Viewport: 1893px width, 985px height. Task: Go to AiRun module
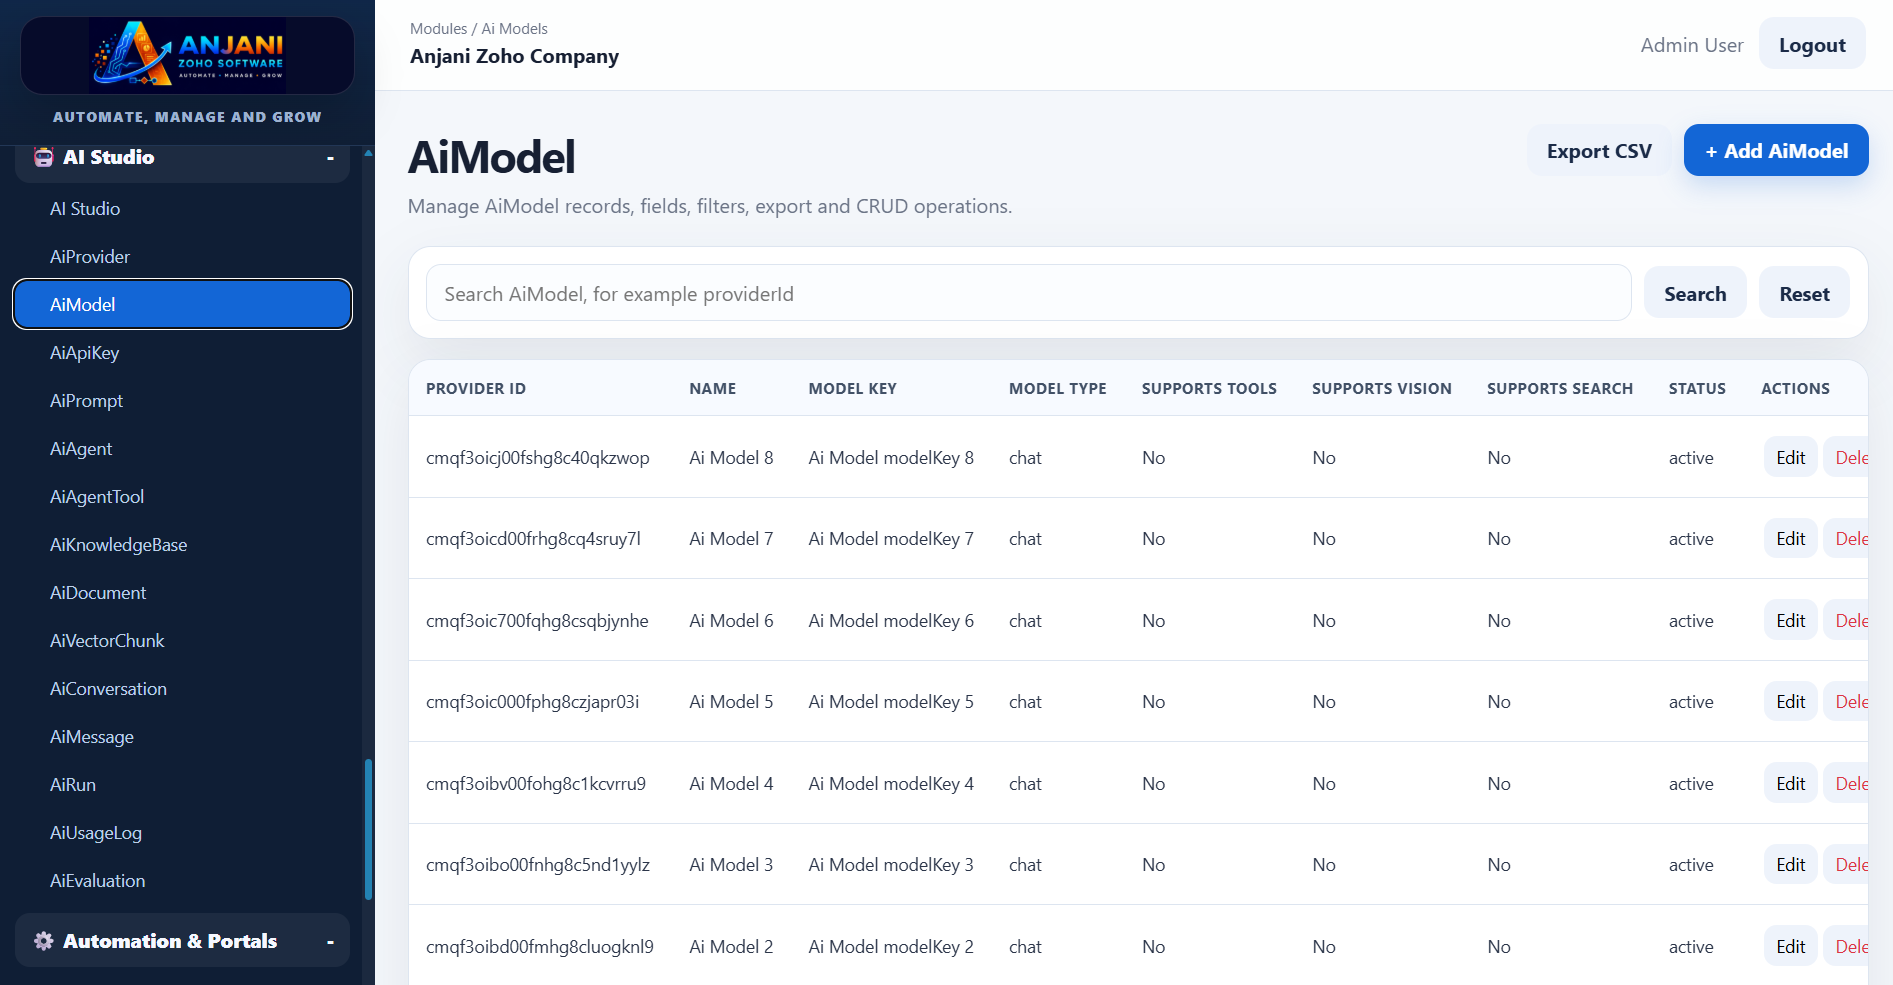pyautogui.click(x=73, y=785)
